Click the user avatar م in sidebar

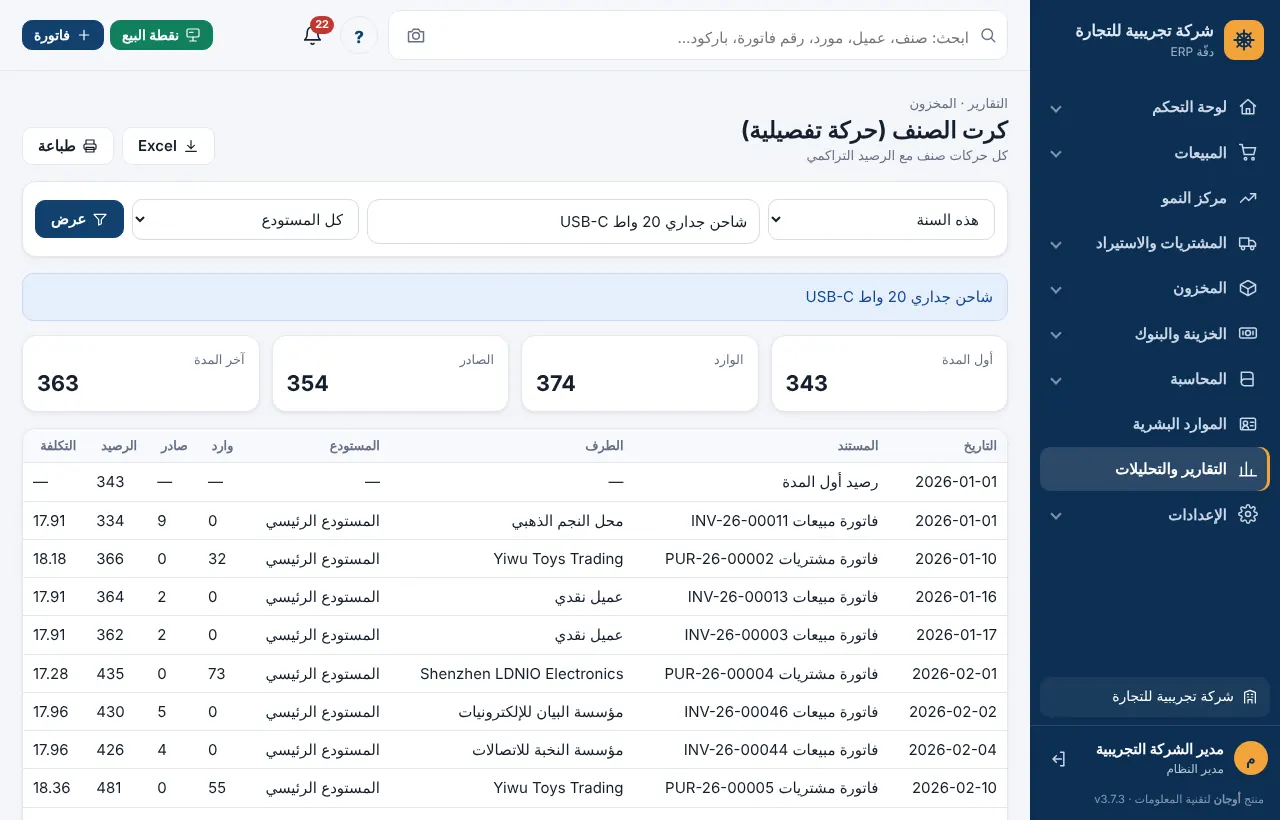point(1250,759)
